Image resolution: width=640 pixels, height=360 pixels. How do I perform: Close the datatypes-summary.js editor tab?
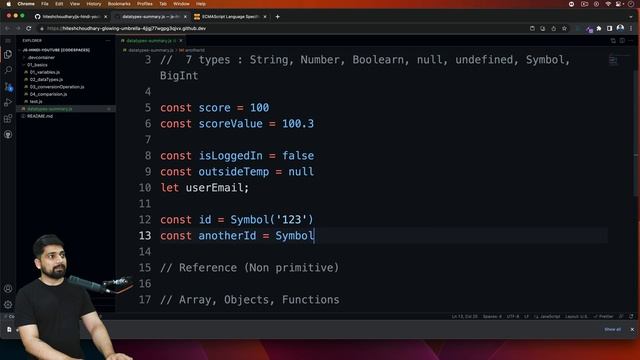[x=181, y=41]
